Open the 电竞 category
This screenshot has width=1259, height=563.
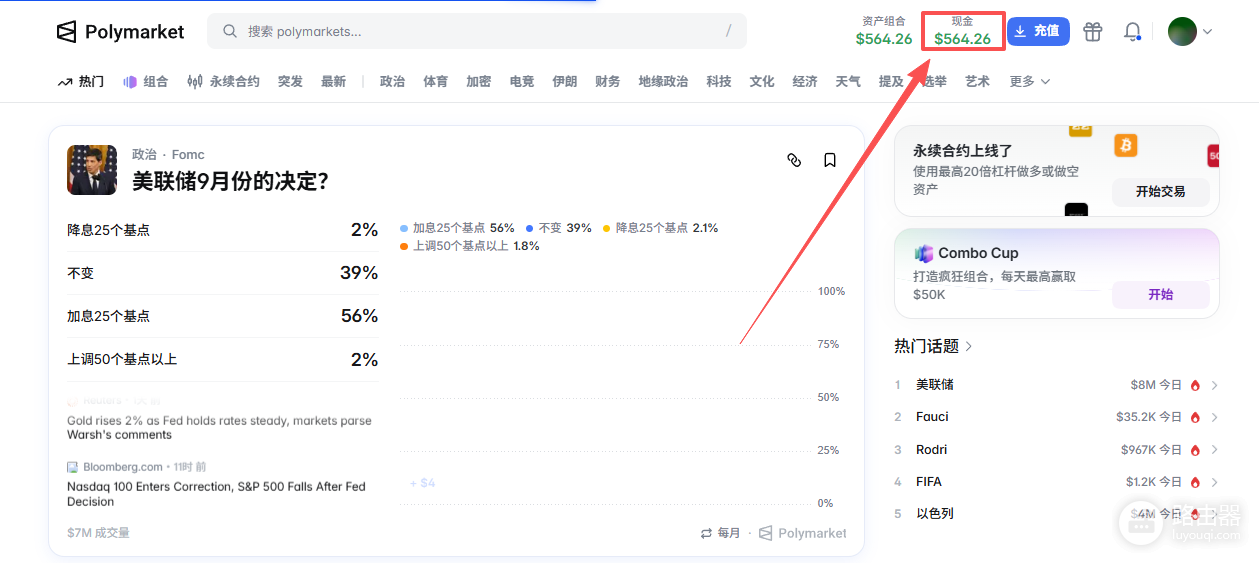[x=521, y=81]
